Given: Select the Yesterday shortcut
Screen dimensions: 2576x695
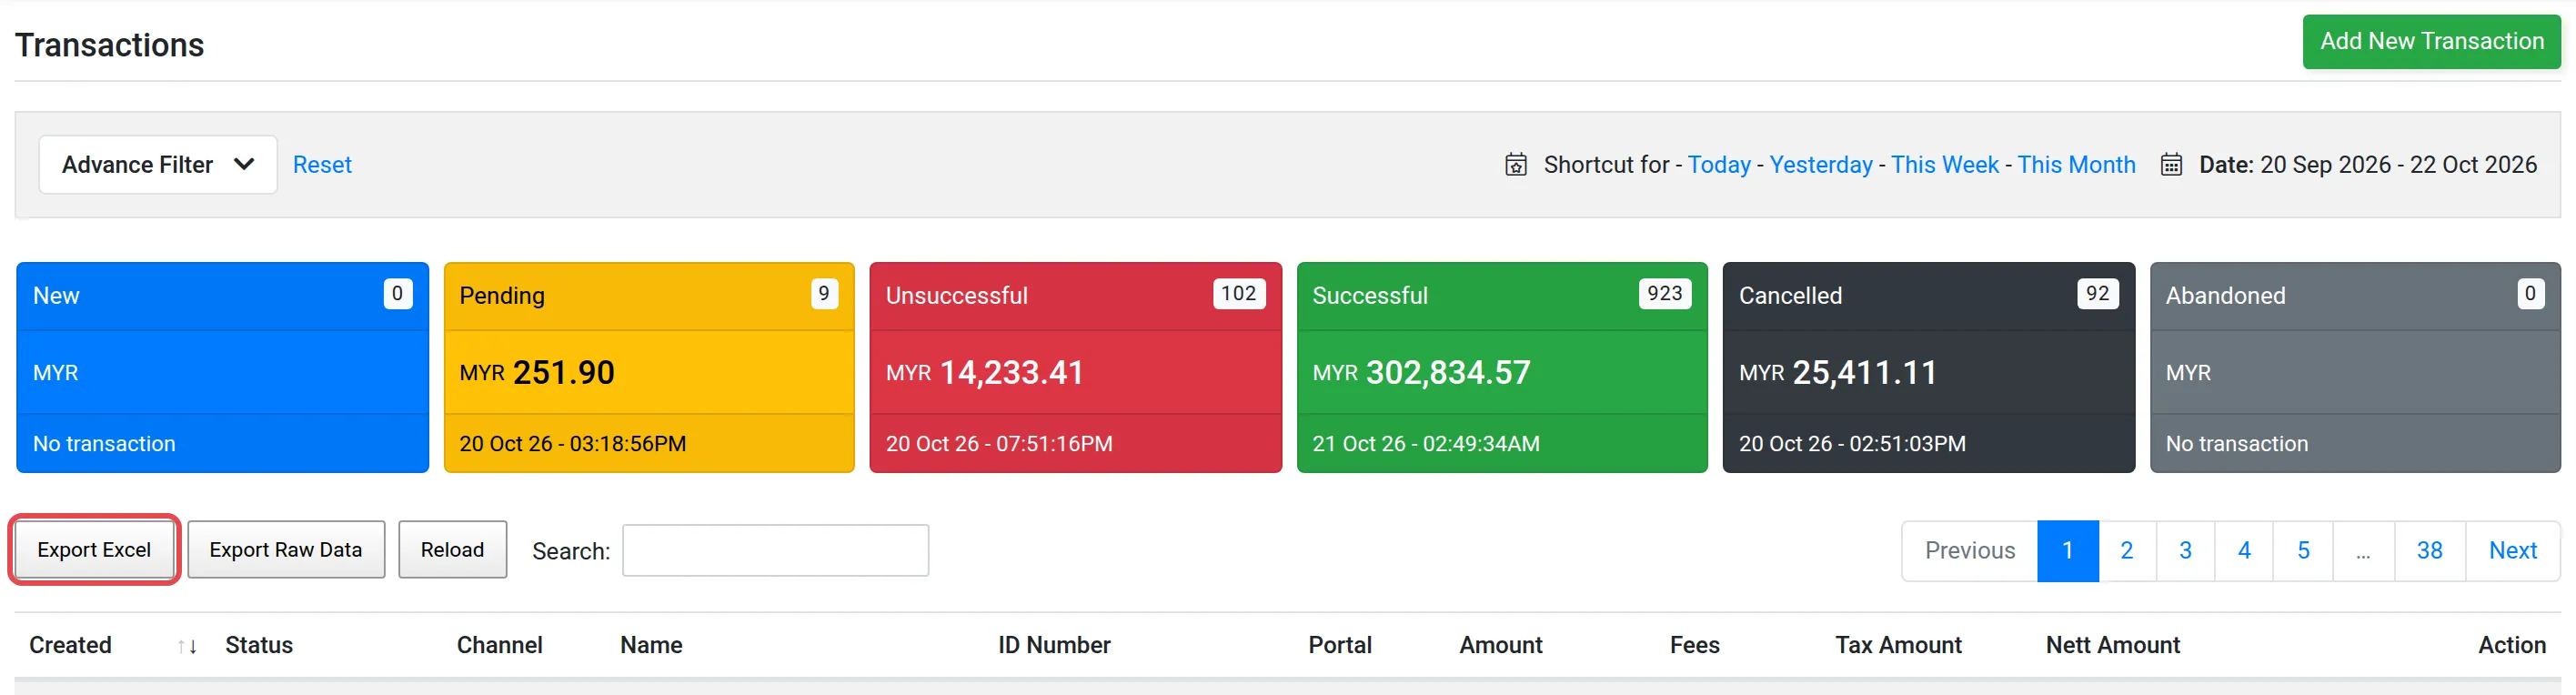Looking at the screenshot, I should [1821, 165].
